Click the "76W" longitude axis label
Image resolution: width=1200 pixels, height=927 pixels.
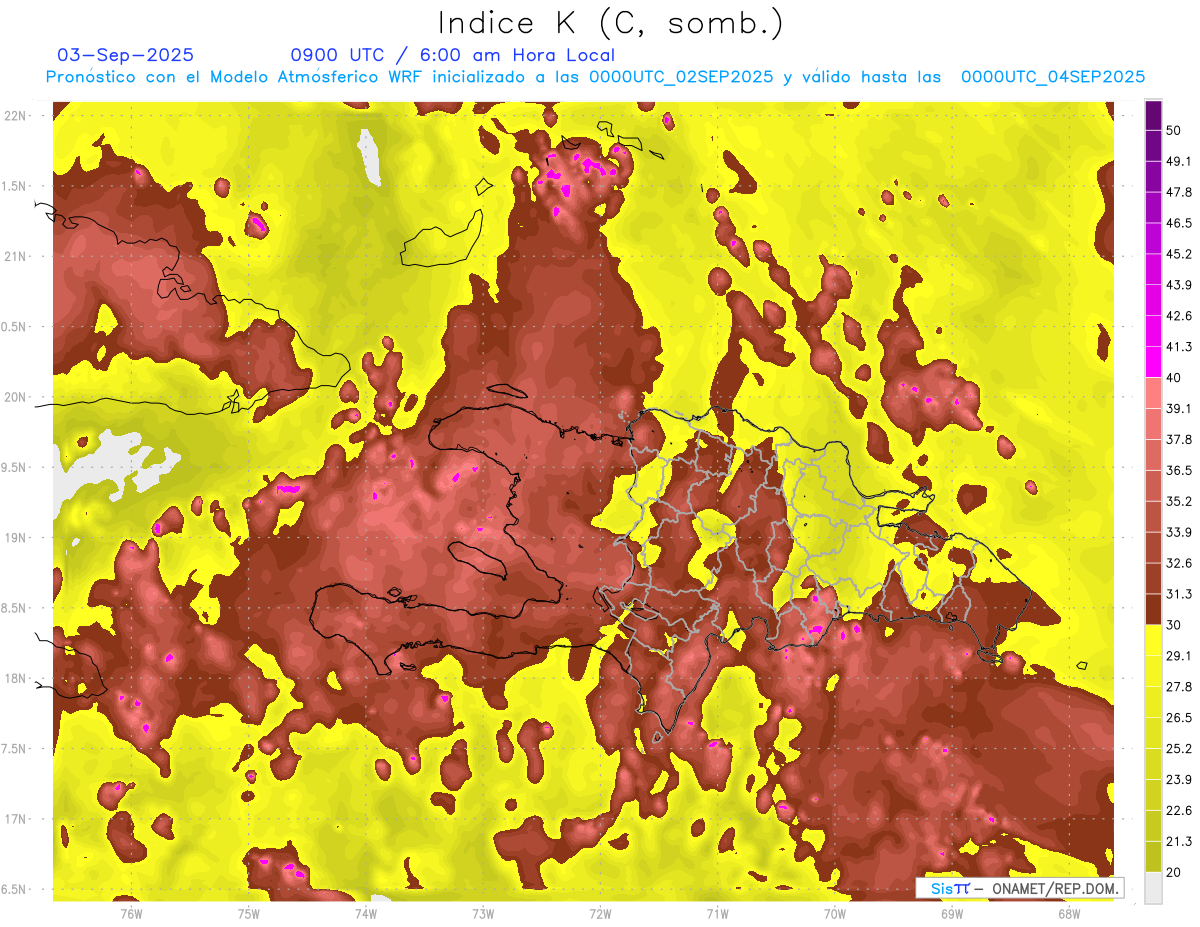coord(131,913)
